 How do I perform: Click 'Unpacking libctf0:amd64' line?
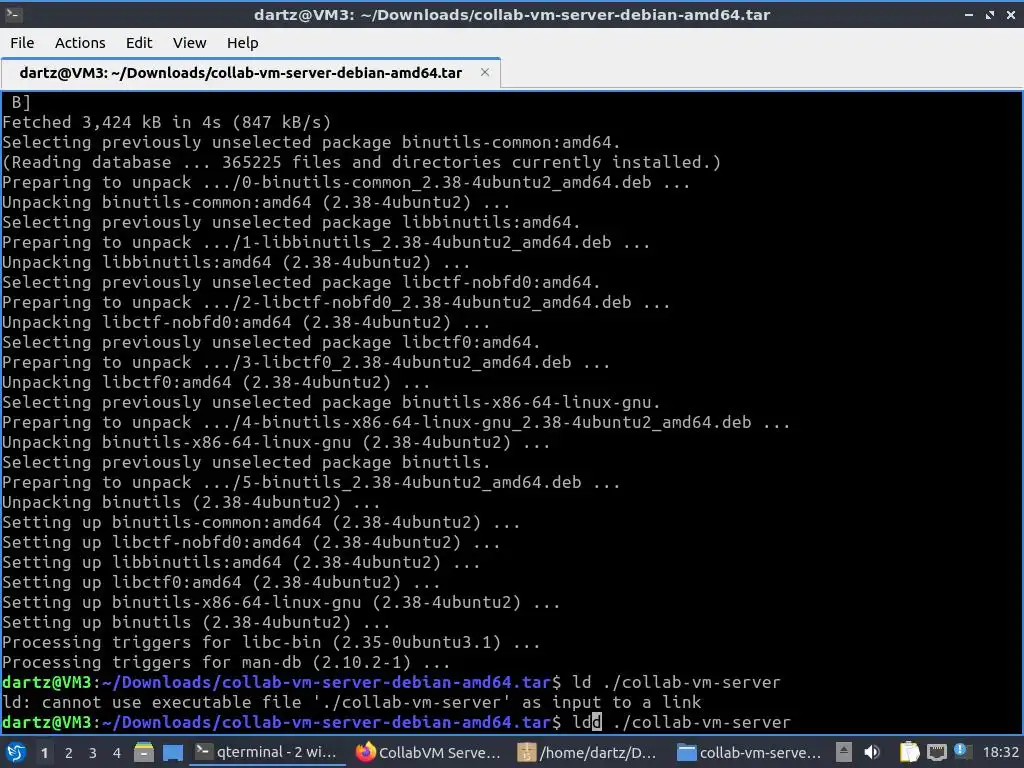click(x=216, y=382)
